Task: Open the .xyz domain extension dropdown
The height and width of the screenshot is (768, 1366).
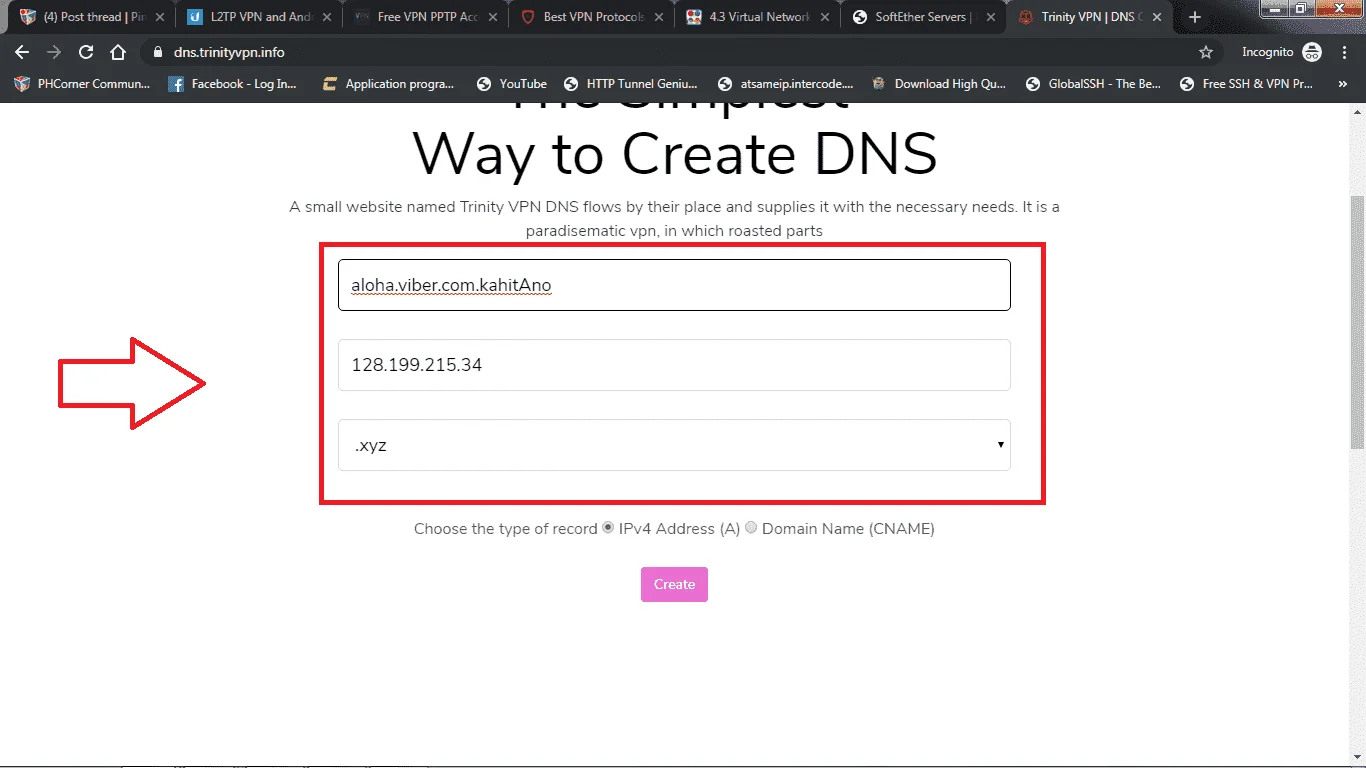Action: [674, 445]
